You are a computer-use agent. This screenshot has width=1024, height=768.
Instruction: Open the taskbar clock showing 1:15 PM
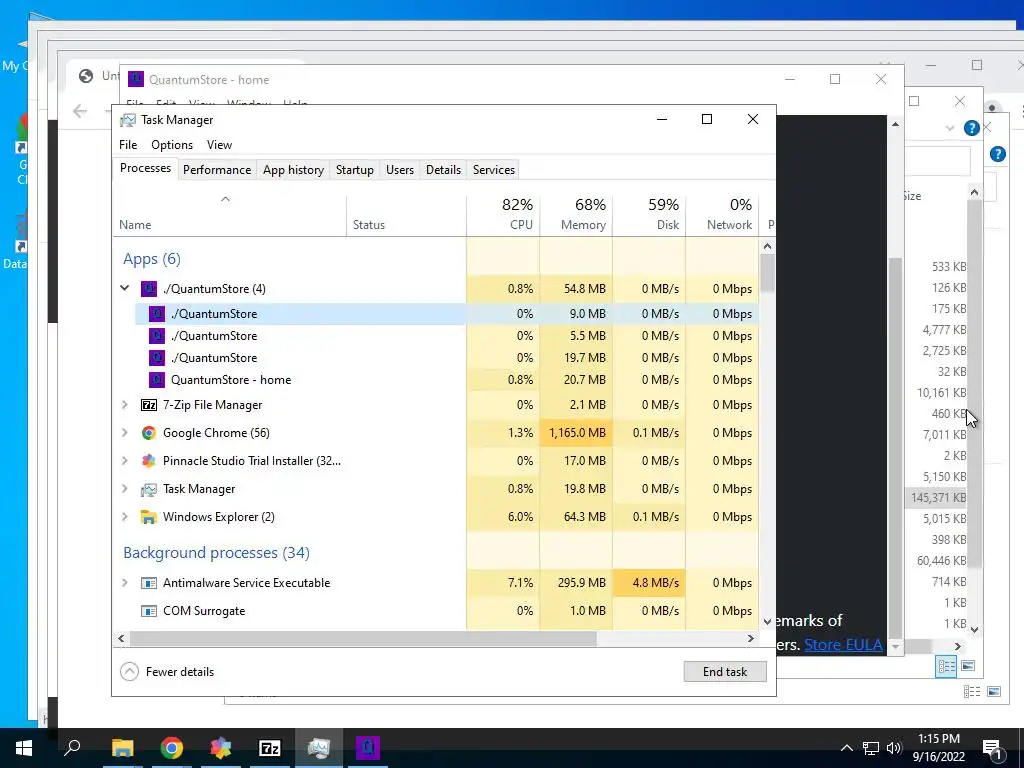(x=939, y=748)
